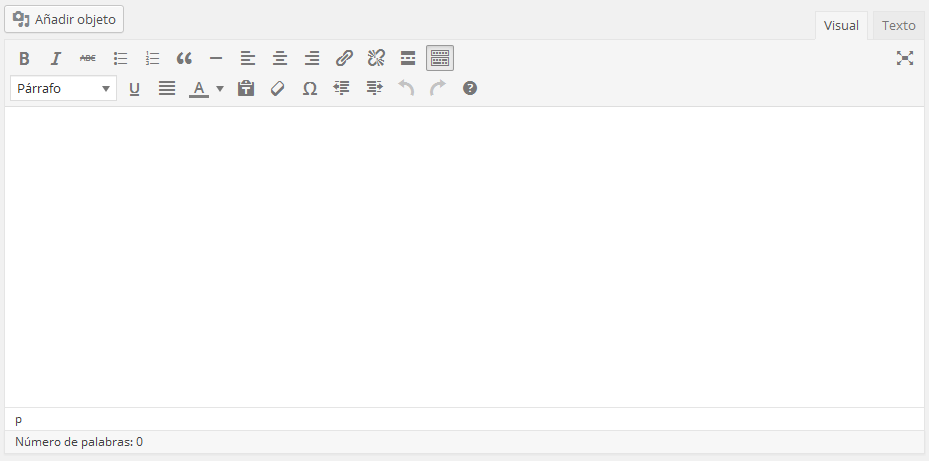929x461 pixels.
Task: Click the Añadir objeto button
Action: tap(64, 20)
